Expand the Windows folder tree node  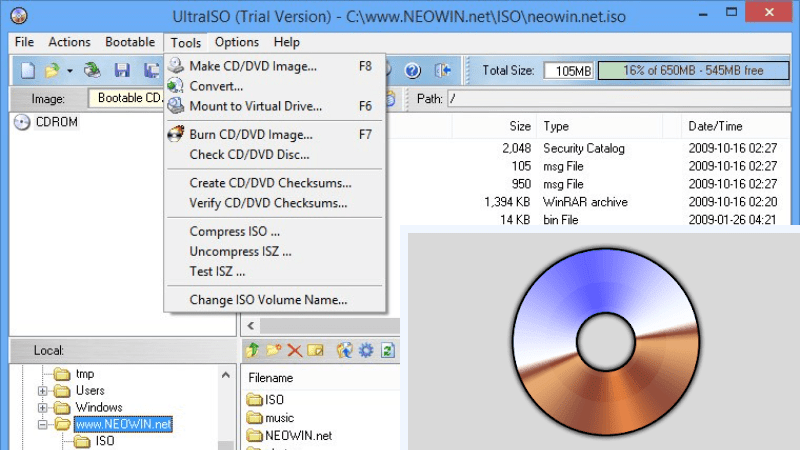[x=44, y=408]
